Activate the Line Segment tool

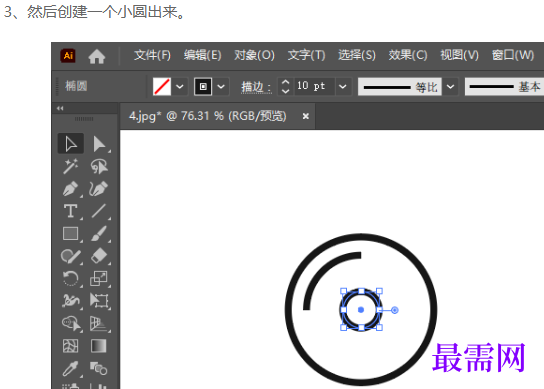[99, 211]
